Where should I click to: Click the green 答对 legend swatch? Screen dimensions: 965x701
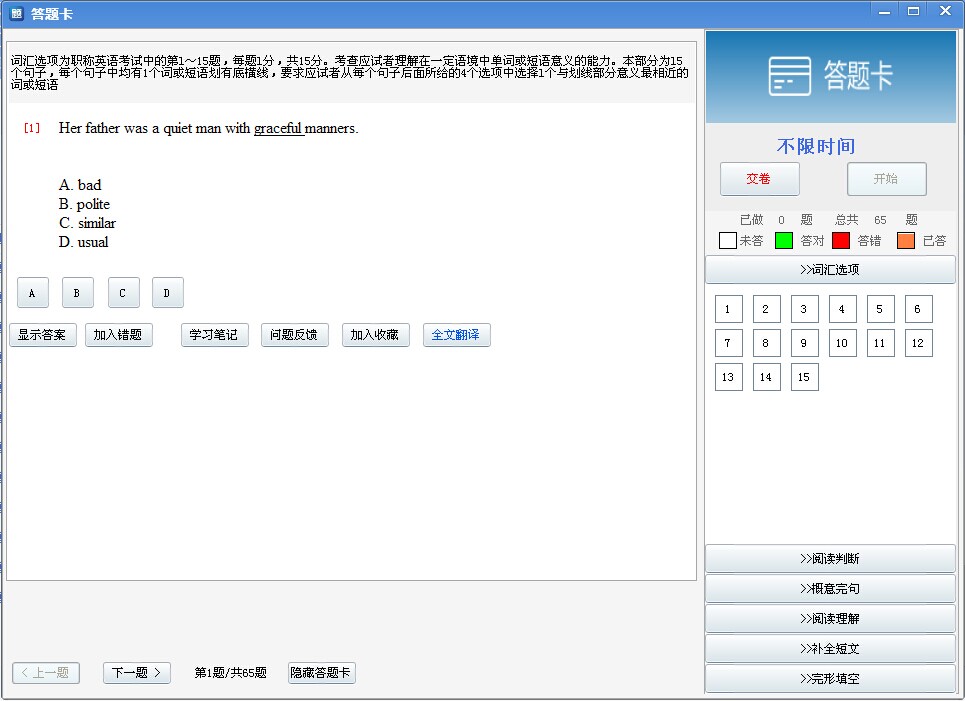tap(783, 240)
